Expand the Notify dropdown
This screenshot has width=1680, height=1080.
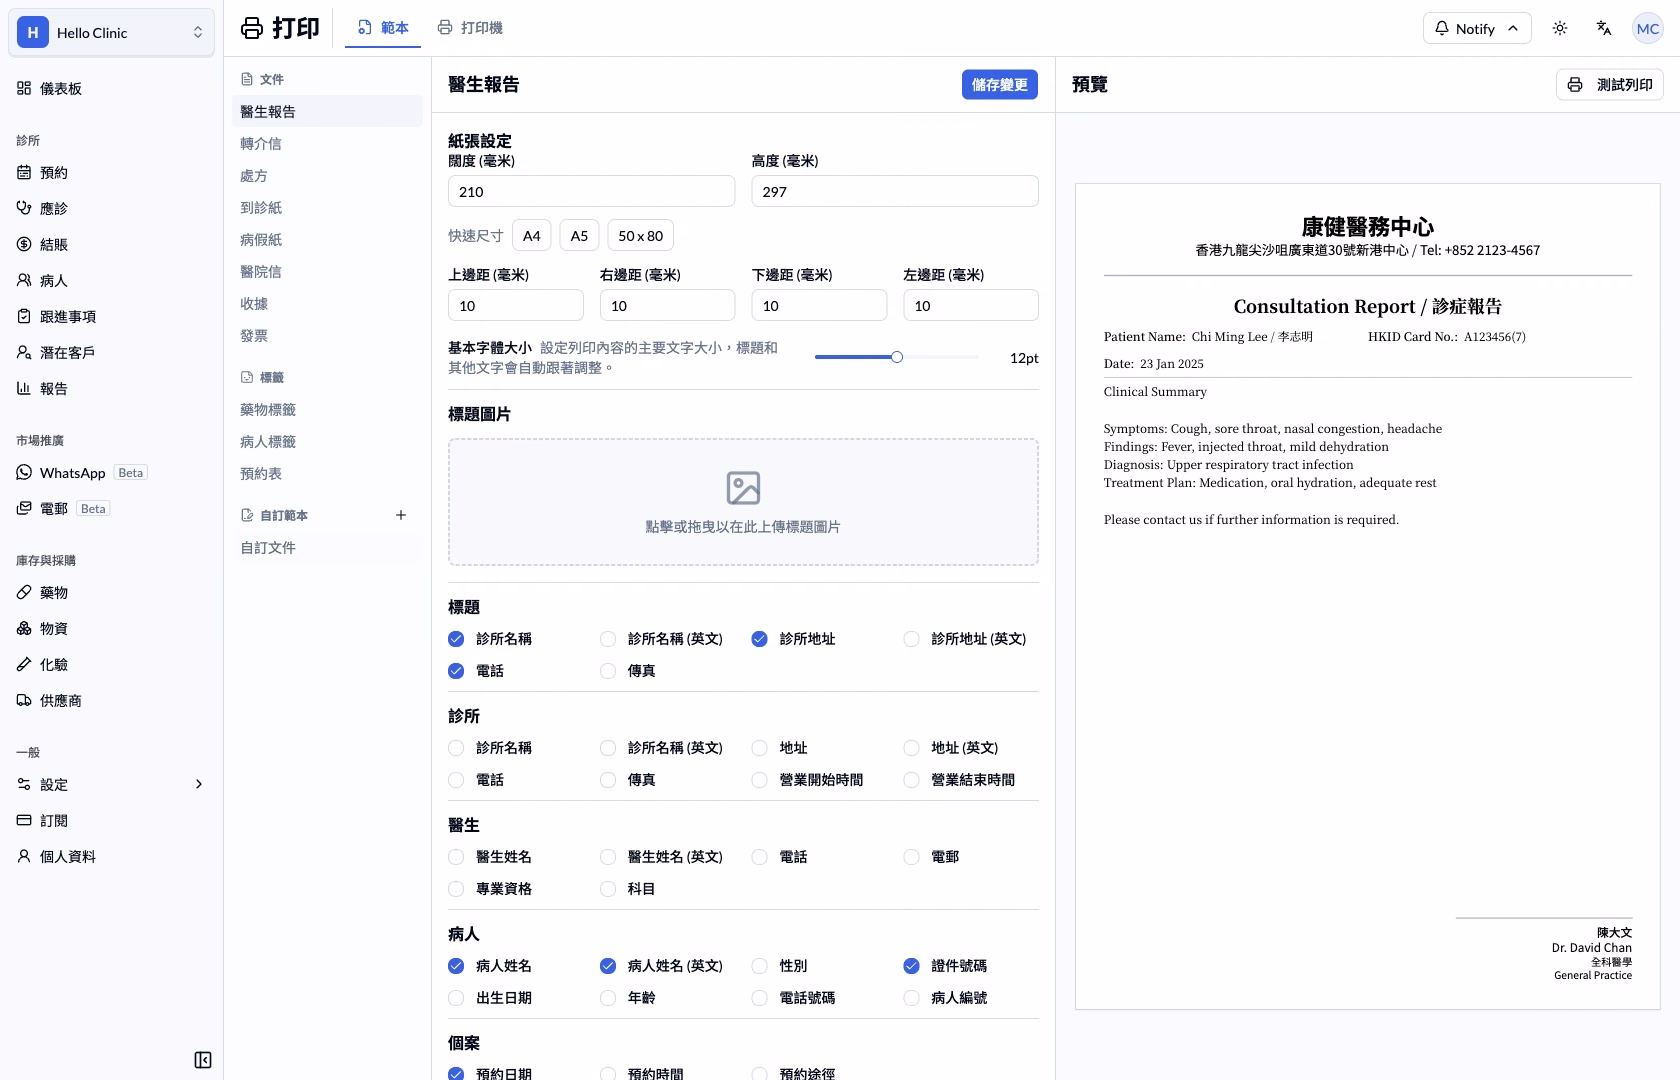point(1476,28)
